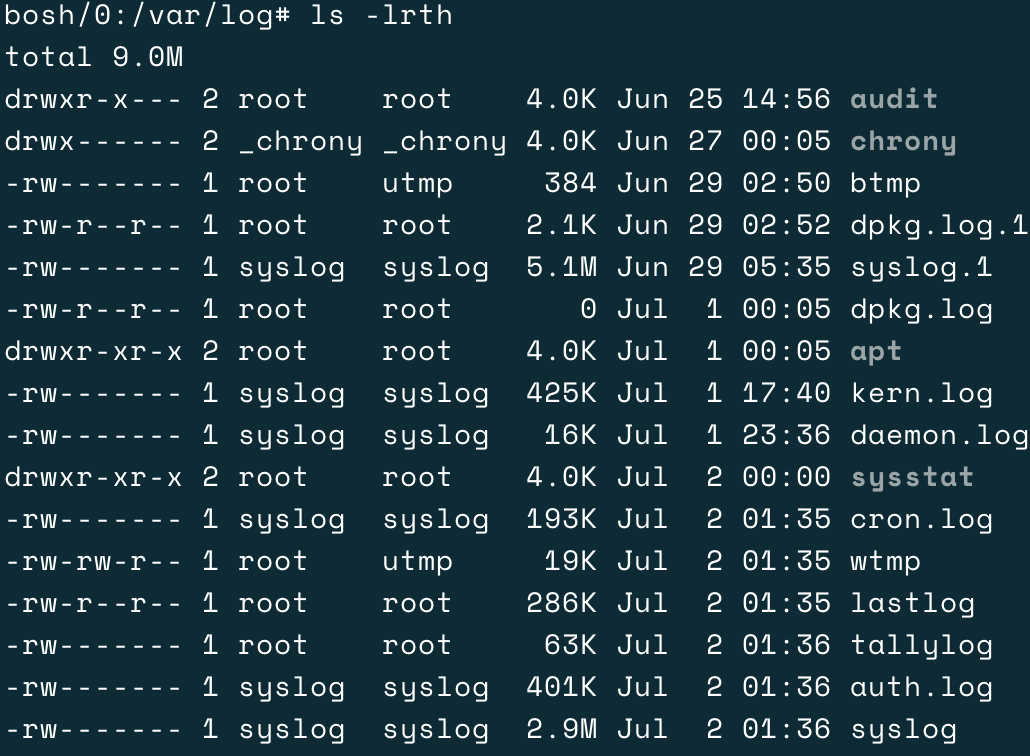Click the chrony directory name
Image resolution: width=1030 pixels, height=756 pixels.
click(903, 141)
